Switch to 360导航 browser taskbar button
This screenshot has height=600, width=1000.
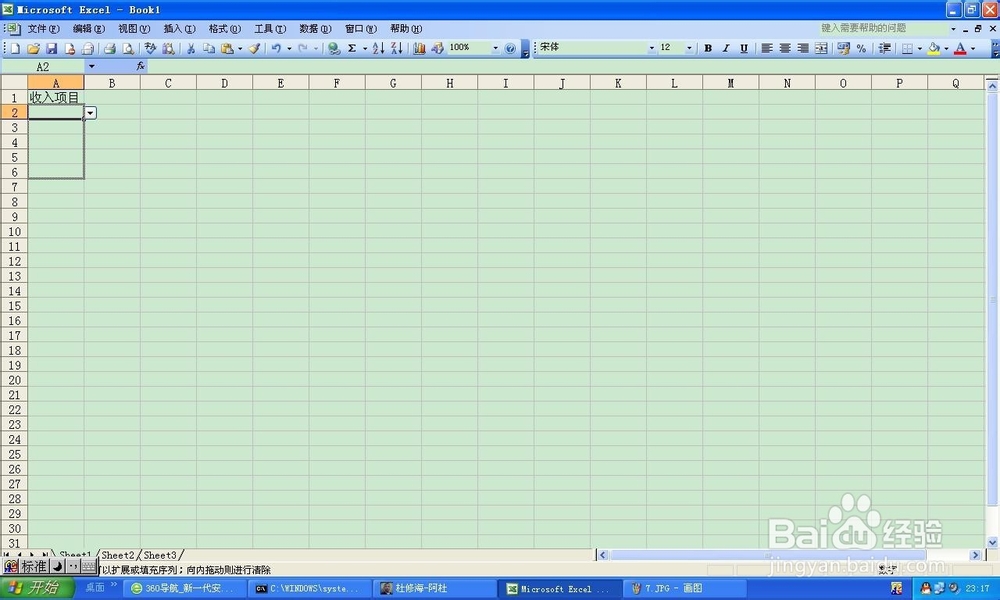[x=183, y=589]
